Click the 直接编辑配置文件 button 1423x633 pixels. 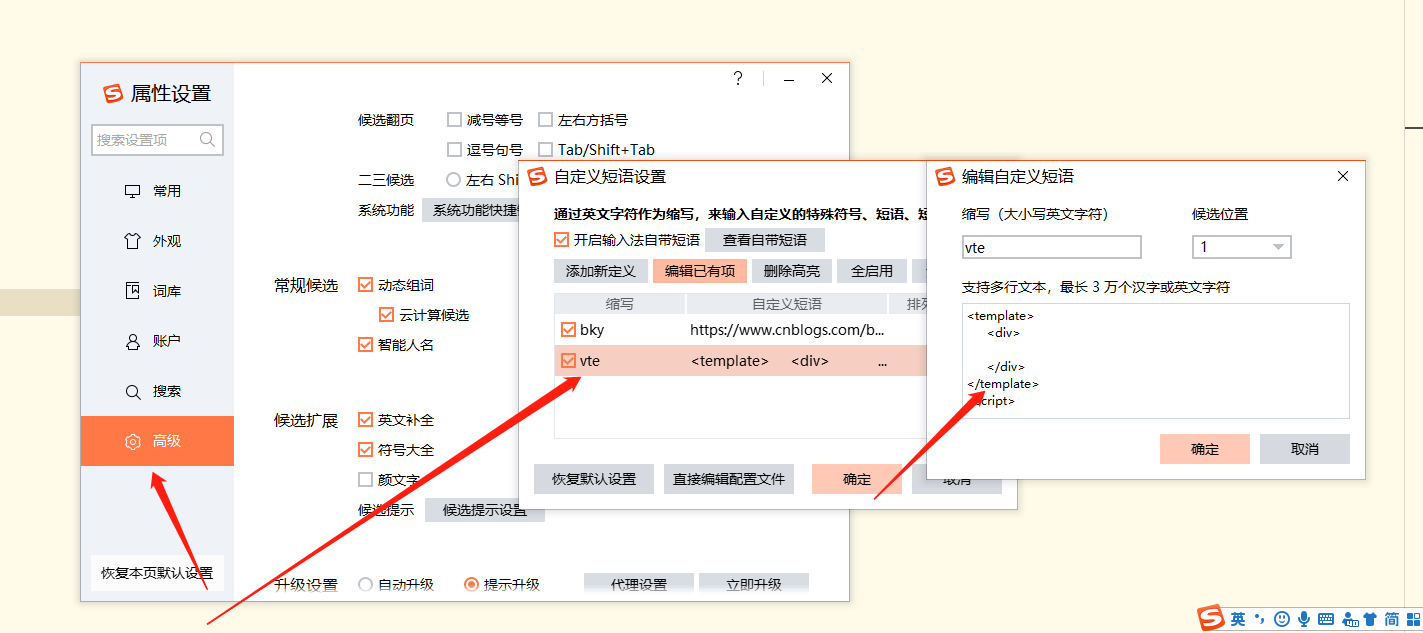pyautogui.click(x=729, y=479)
